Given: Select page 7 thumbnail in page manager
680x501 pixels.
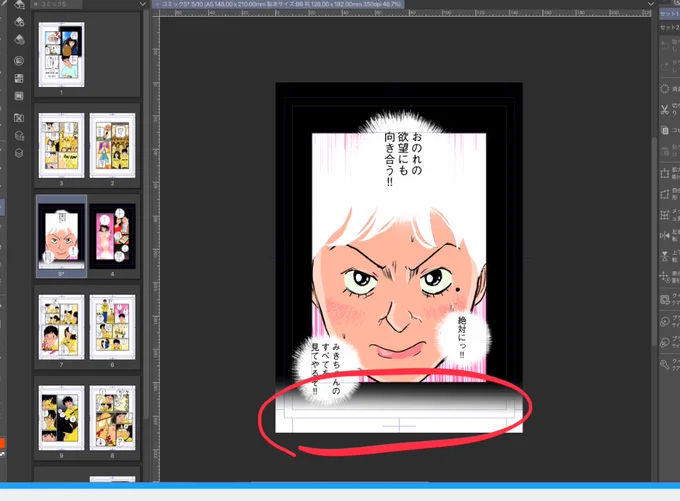Looking at the screenshot, I should click(x=61, y=327).
